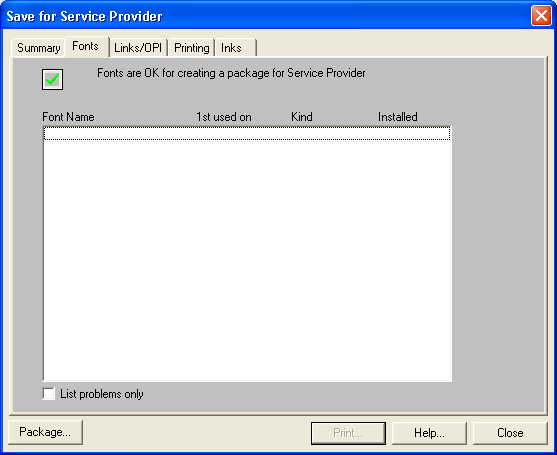Switch to the Summary tab
This screenshot has width=557, height=455.
click(38, 48)
